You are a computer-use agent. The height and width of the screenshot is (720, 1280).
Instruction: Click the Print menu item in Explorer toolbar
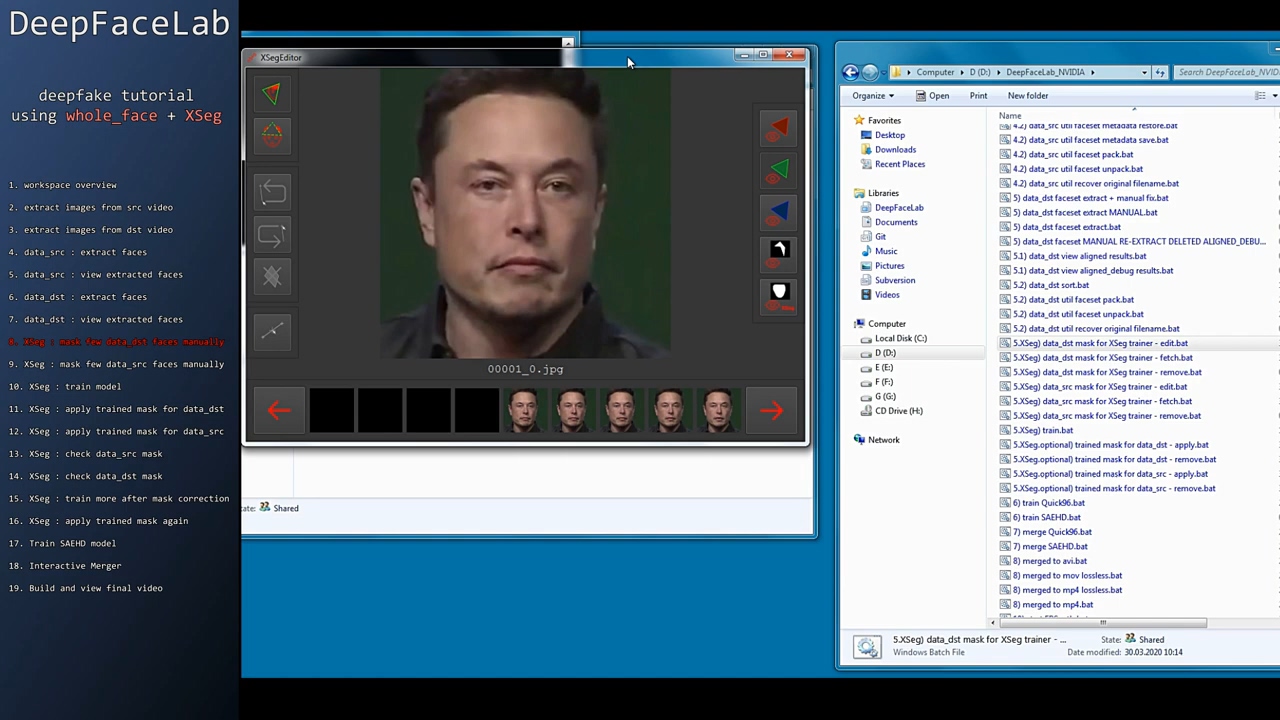978,95
